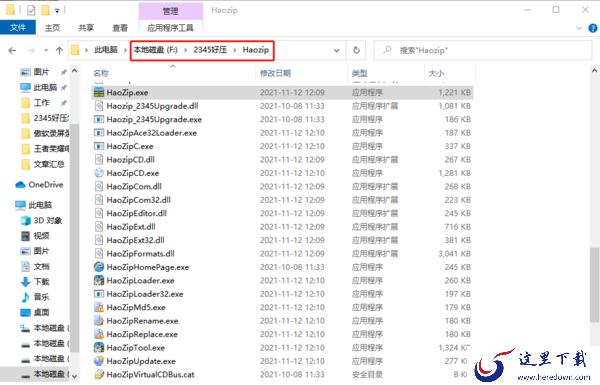Go up one folder level with the up arrow
The image size is (600, 385).
point(59,50)
